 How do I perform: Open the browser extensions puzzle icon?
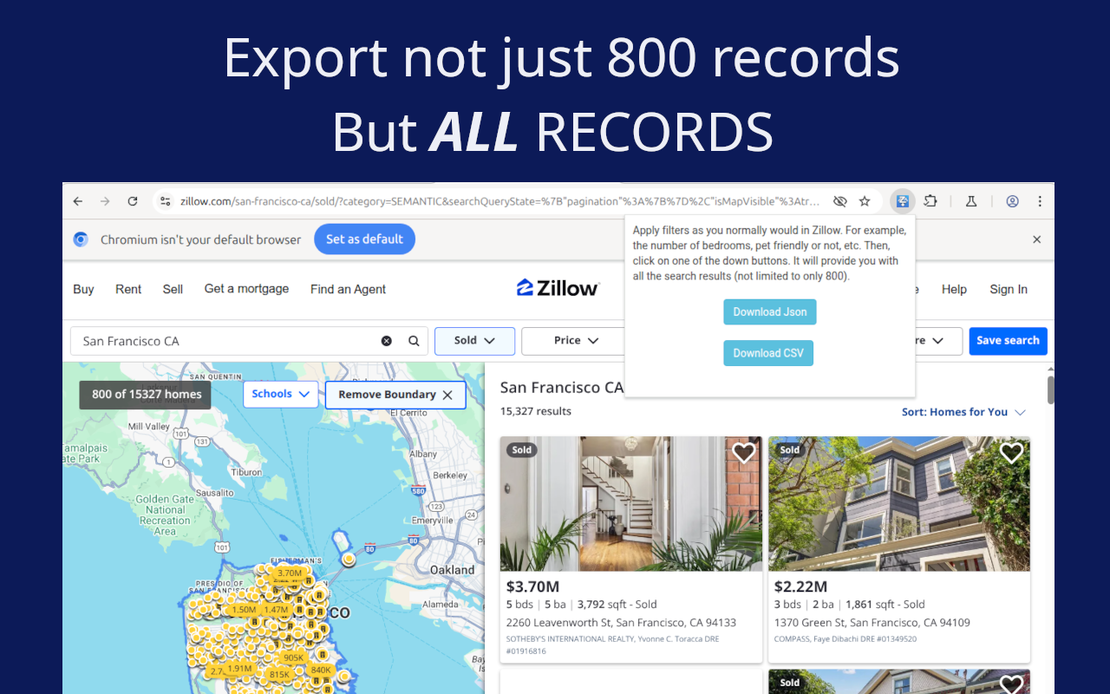click(x=930, y=201)
